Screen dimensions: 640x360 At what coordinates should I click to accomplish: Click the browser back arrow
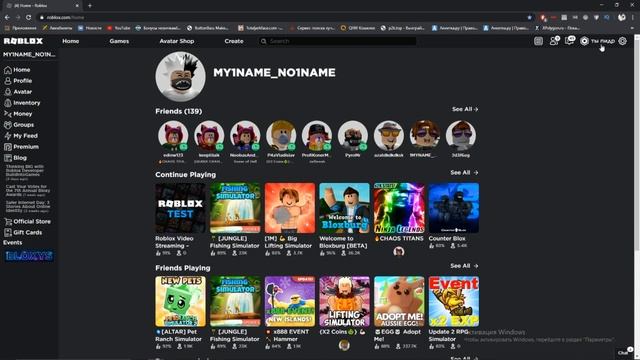pos(7,17)
